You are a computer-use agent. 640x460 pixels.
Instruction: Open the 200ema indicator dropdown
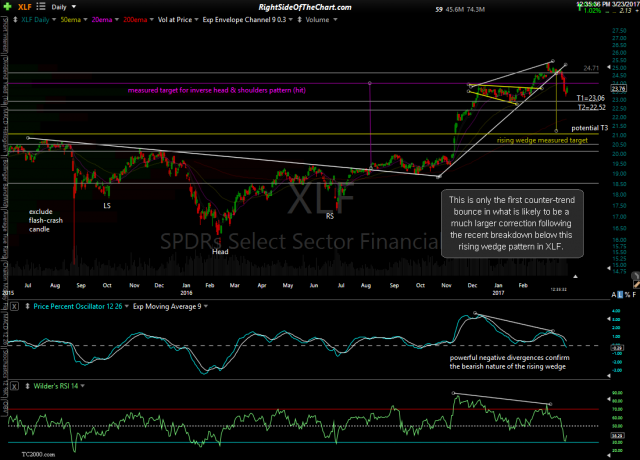pos(152,20)
